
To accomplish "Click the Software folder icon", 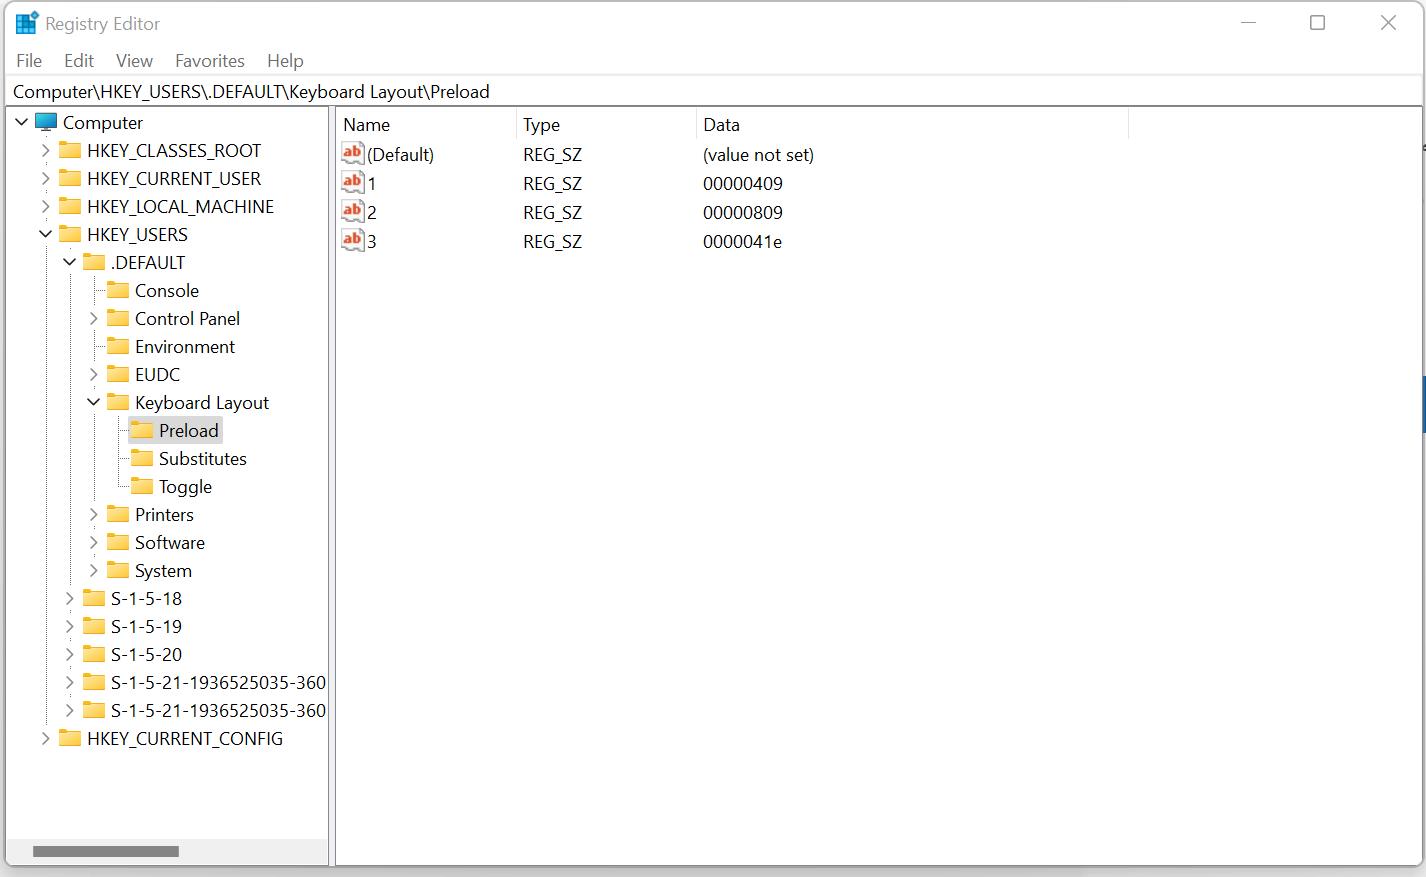I will (x=118, y=542).
